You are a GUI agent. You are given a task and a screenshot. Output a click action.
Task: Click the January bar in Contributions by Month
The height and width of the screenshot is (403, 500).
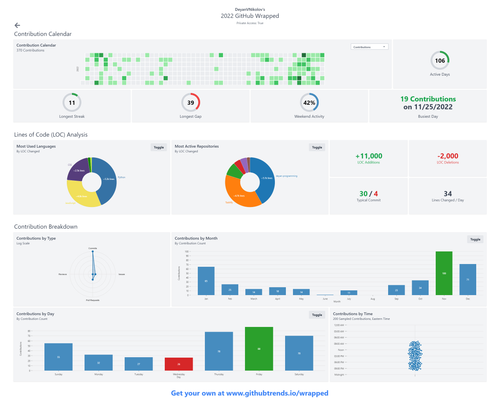[206, 281]
